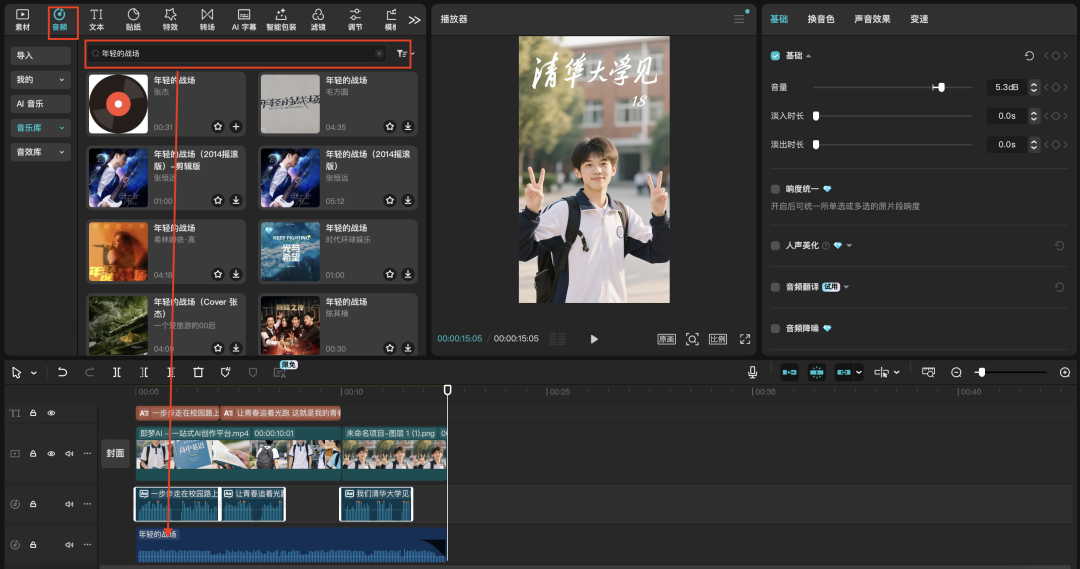This screenshot has width=1080, height=569.
Task: Preview the vinyl record thumbnail track
Action: point(118,104)
